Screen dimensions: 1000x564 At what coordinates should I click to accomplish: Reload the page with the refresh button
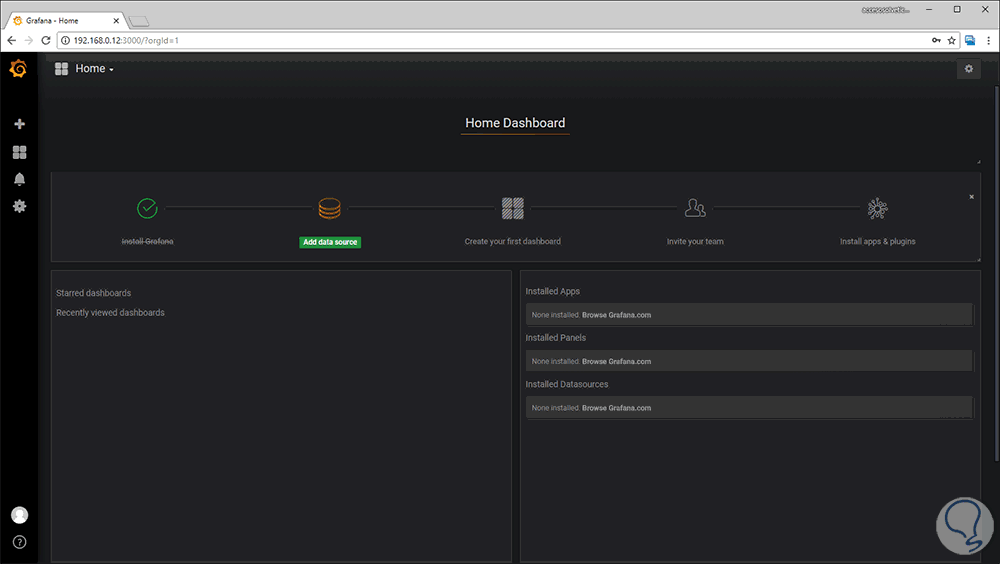(x=46, y=40)
